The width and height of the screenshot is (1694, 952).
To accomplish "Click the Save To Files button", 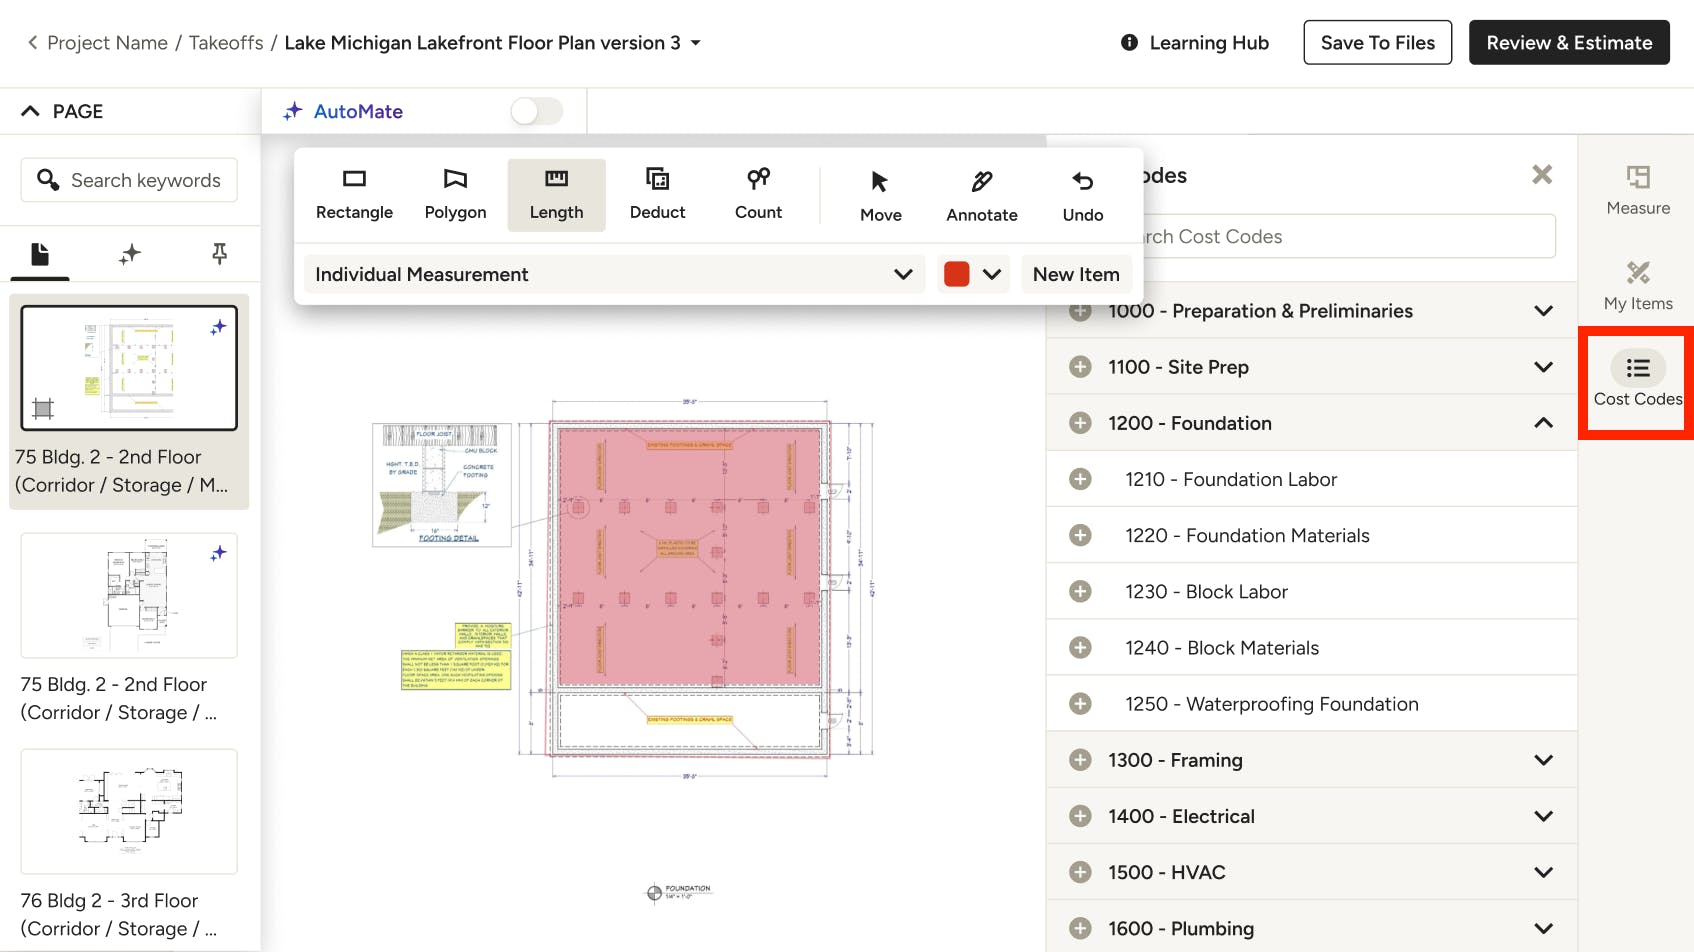I will (x=1377, y=42).
